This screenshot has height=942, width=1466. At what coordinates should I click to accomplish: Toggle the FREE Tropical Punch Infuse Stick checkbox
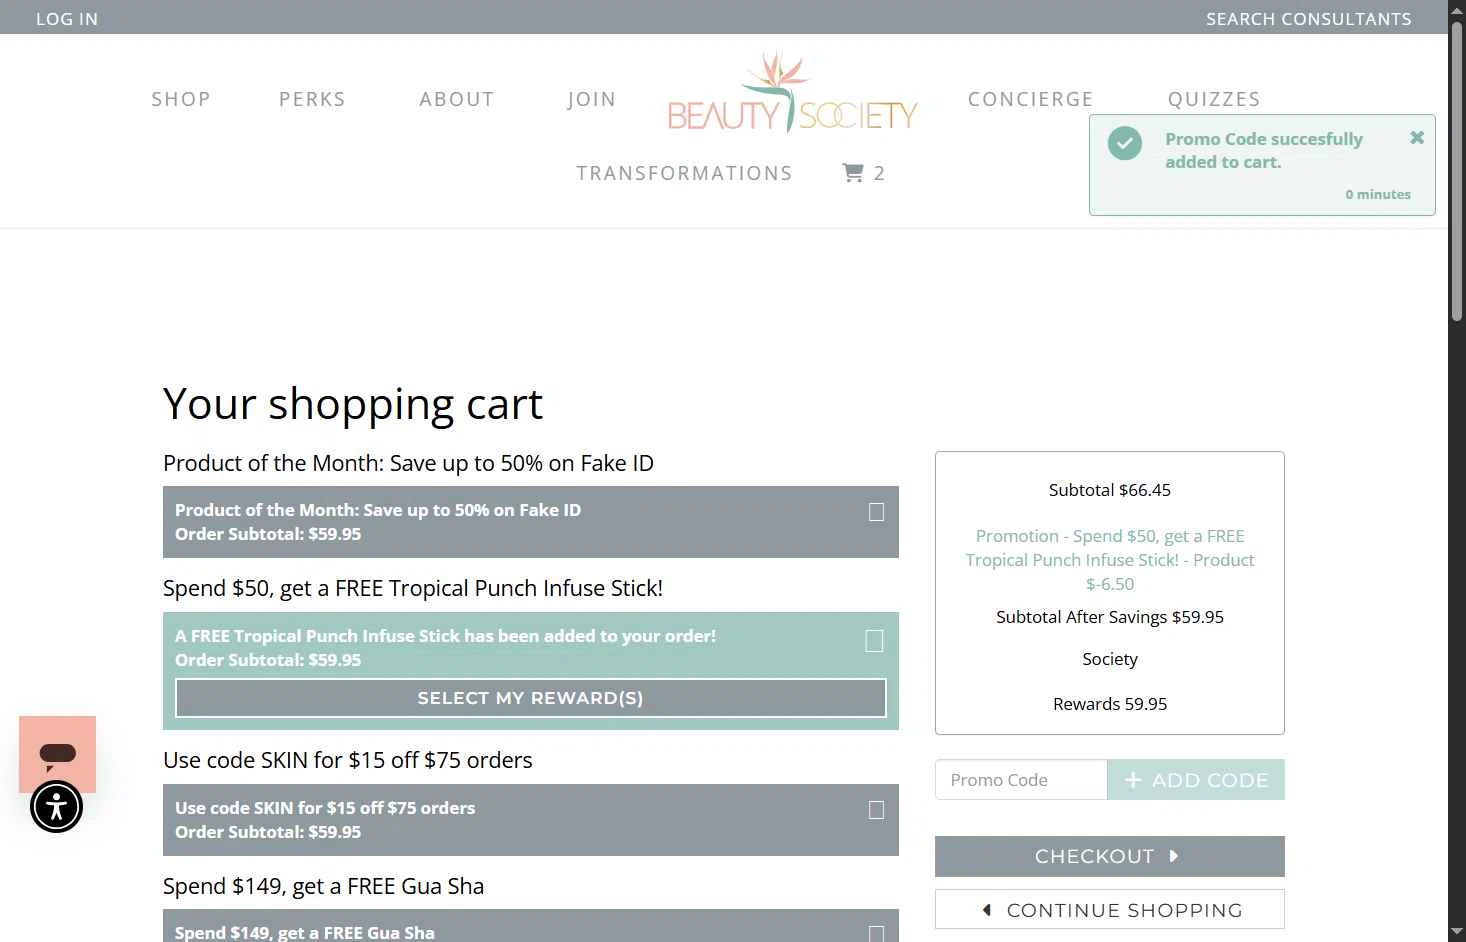874,641
